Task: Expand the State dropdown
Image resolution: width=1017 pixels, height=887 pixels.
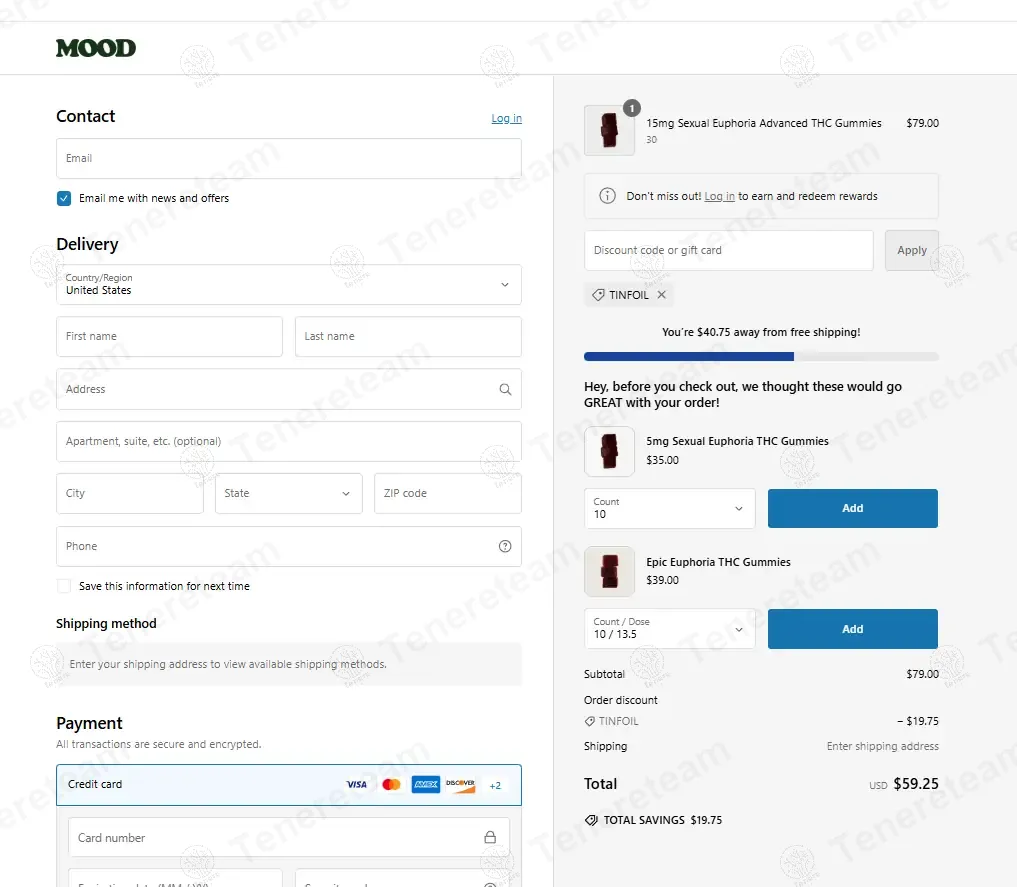Action: pyautogui.click(x=288, y=494)
